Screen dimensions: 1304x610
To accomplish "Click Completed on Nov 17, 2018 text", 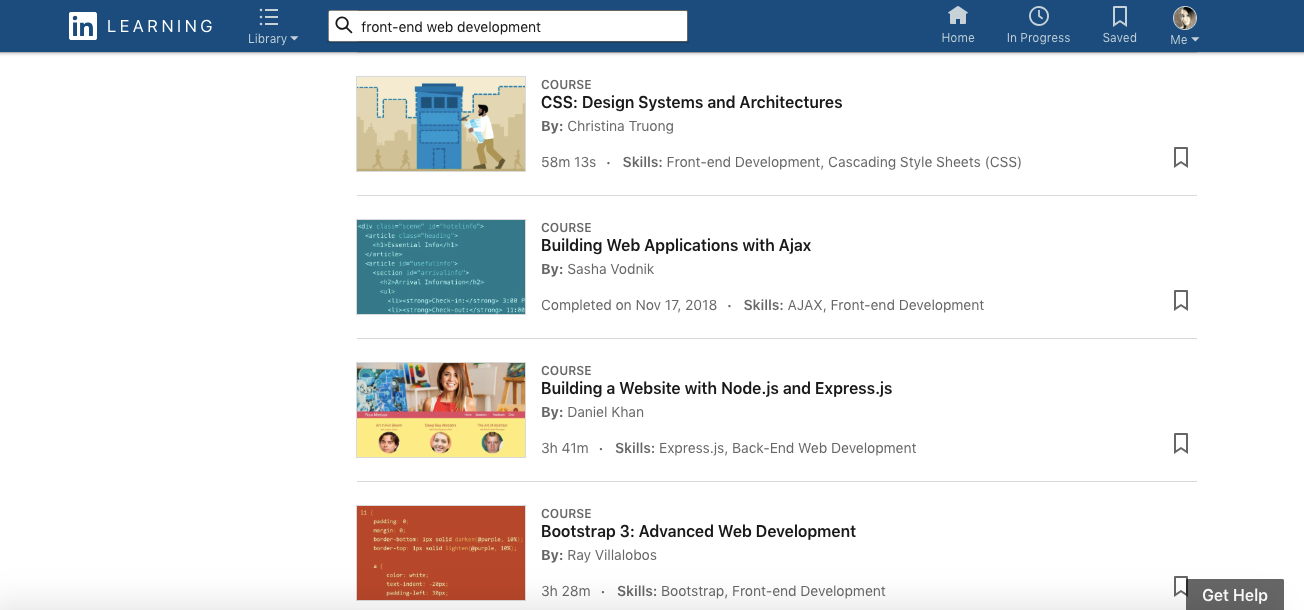I will pos(629,305).
